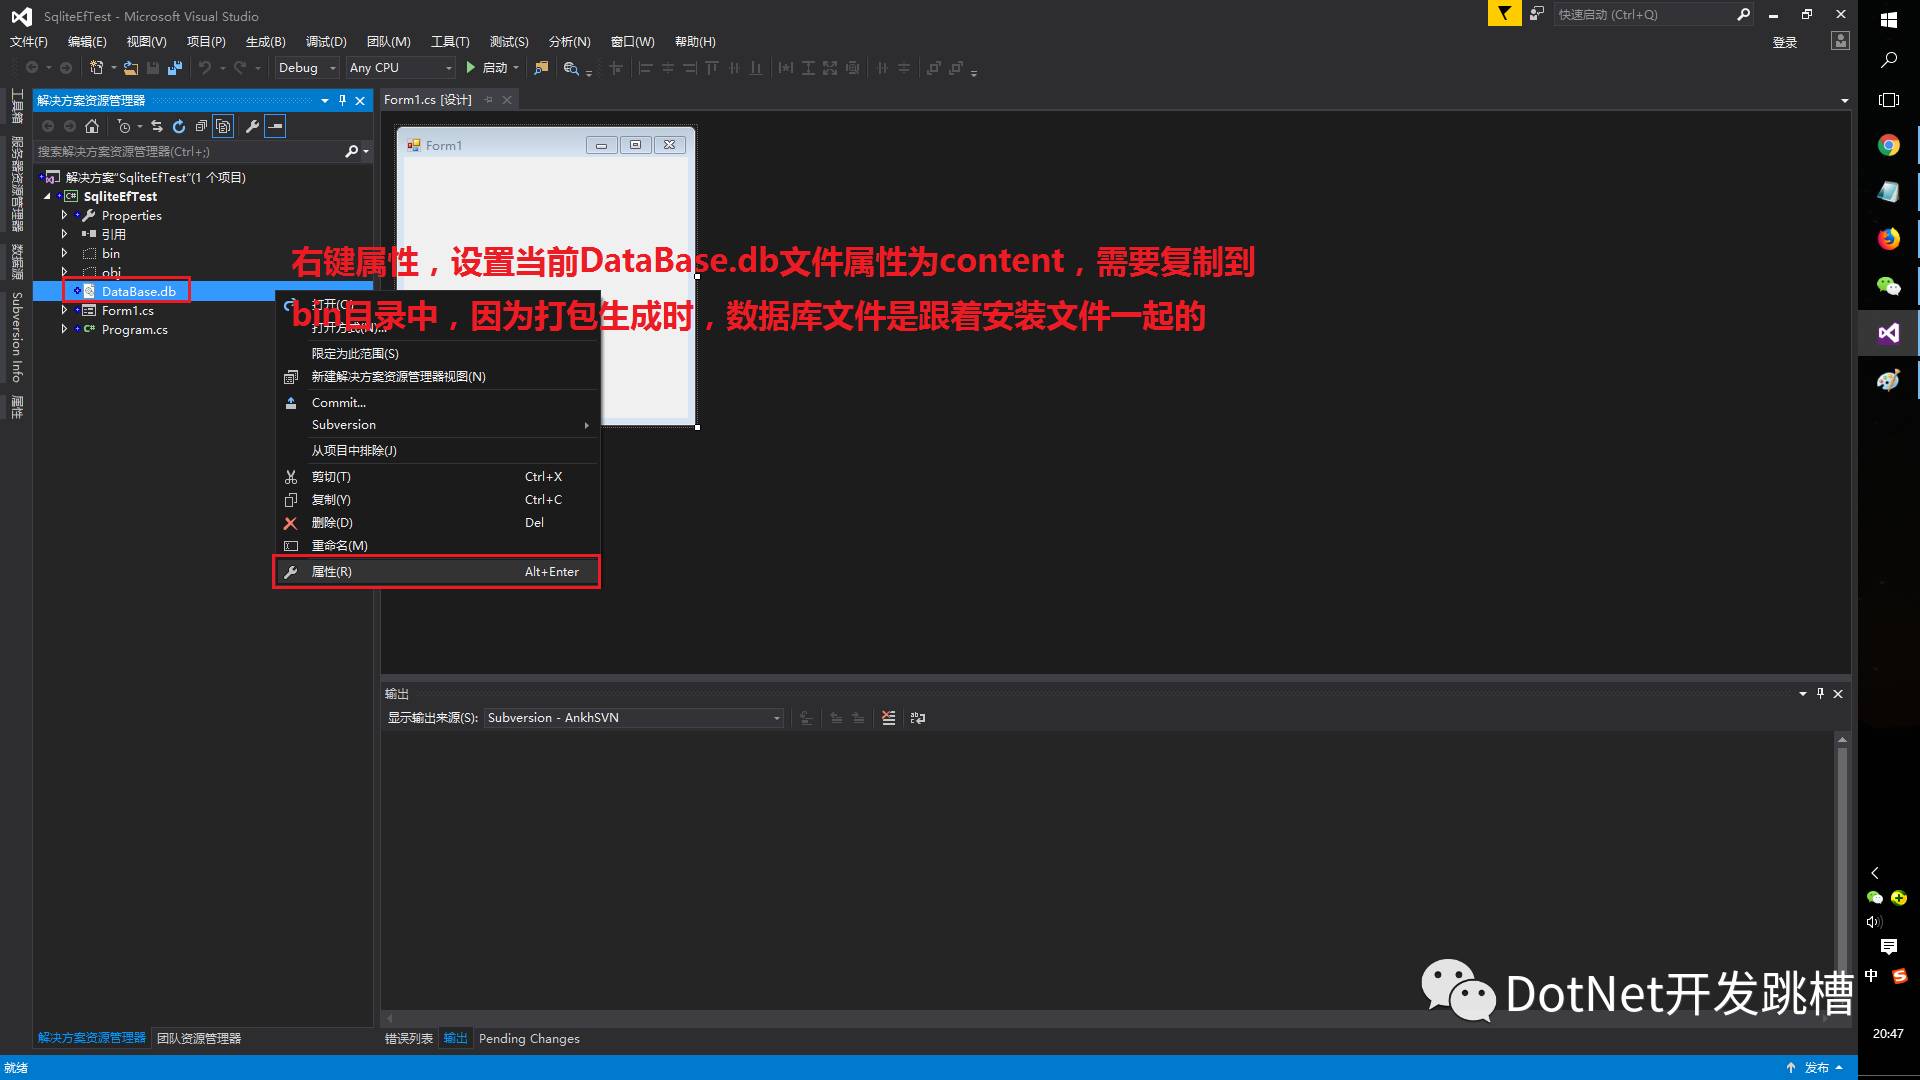Viewport: 1920px width, 1080px height.
Task: Pin the Solution Explorer panel
Action: (342, 100)
